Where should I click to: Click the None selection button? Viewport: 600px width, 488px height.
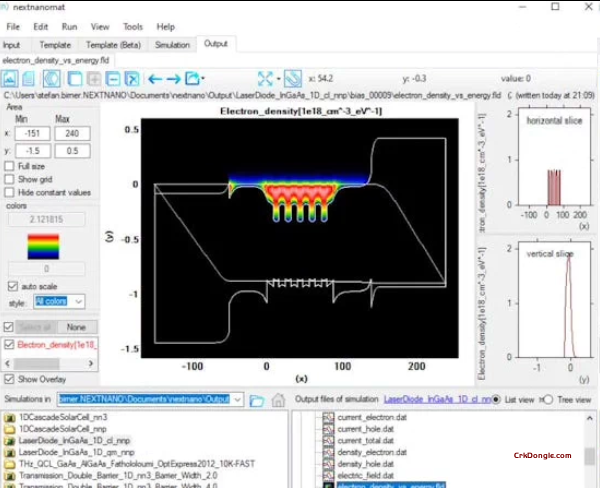click(75, 327)
